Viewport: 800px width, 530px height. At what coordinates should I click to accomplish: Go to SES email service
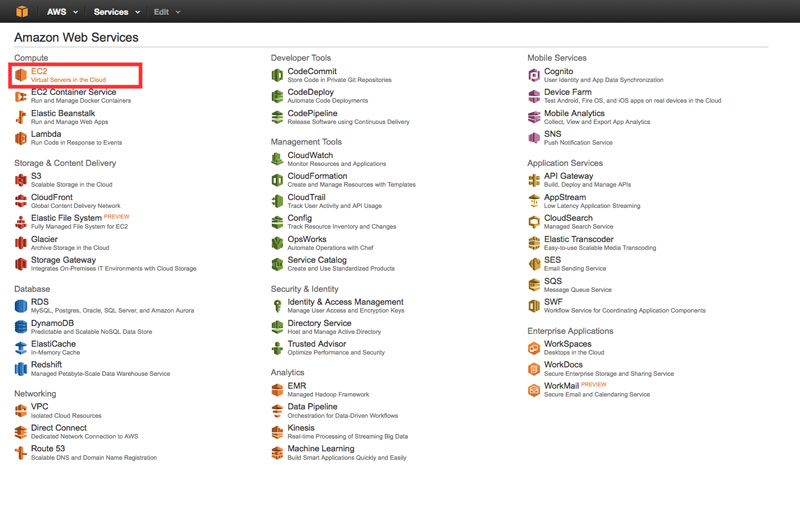pos(553,260)
